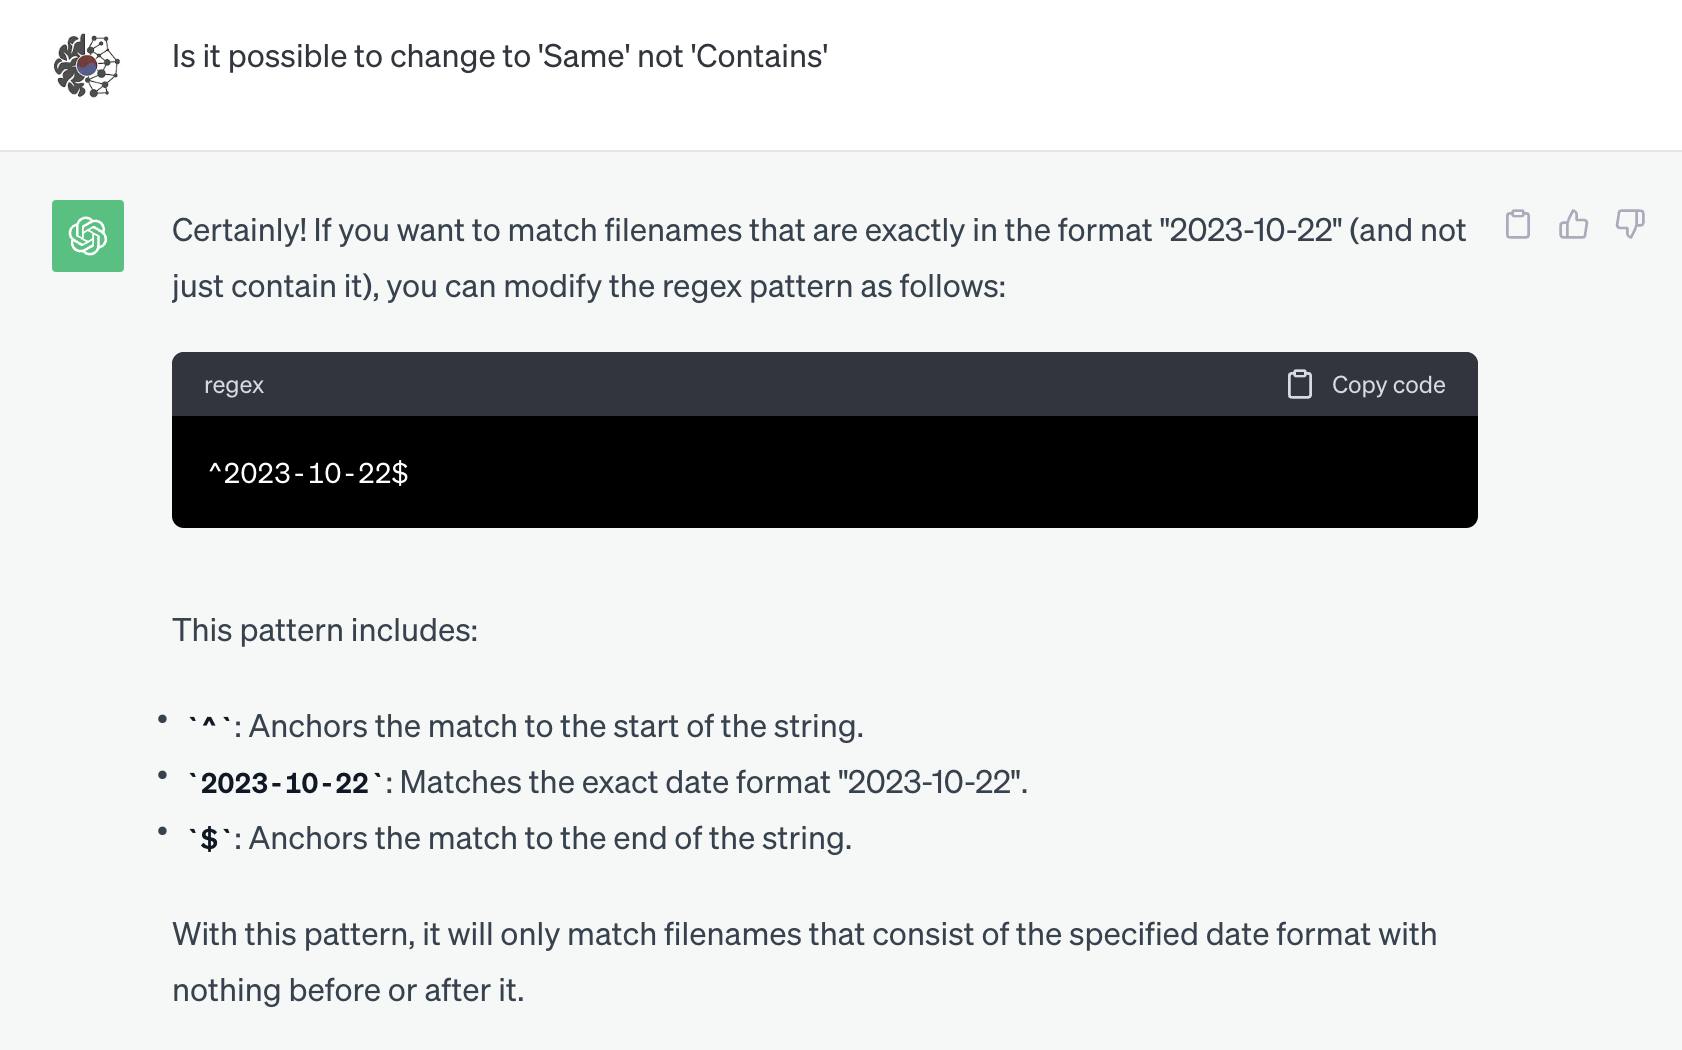Image resolution: width=1682 pixels, height=1050 pixels.
Task: Click the ^2023-10-22$ code line
Action: (308, 473)
